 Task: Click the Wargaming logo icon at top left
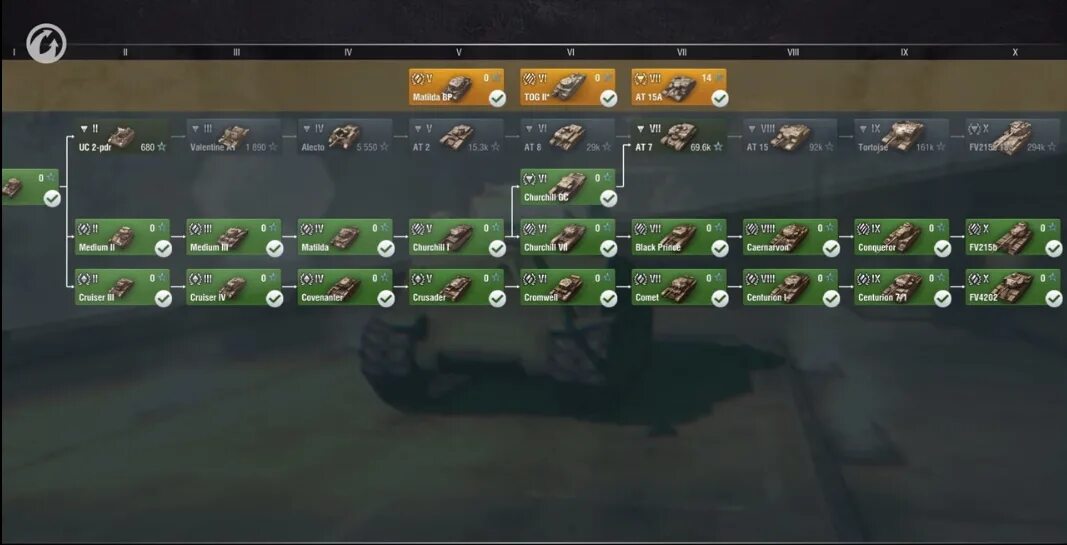click(x=46, y=45)
